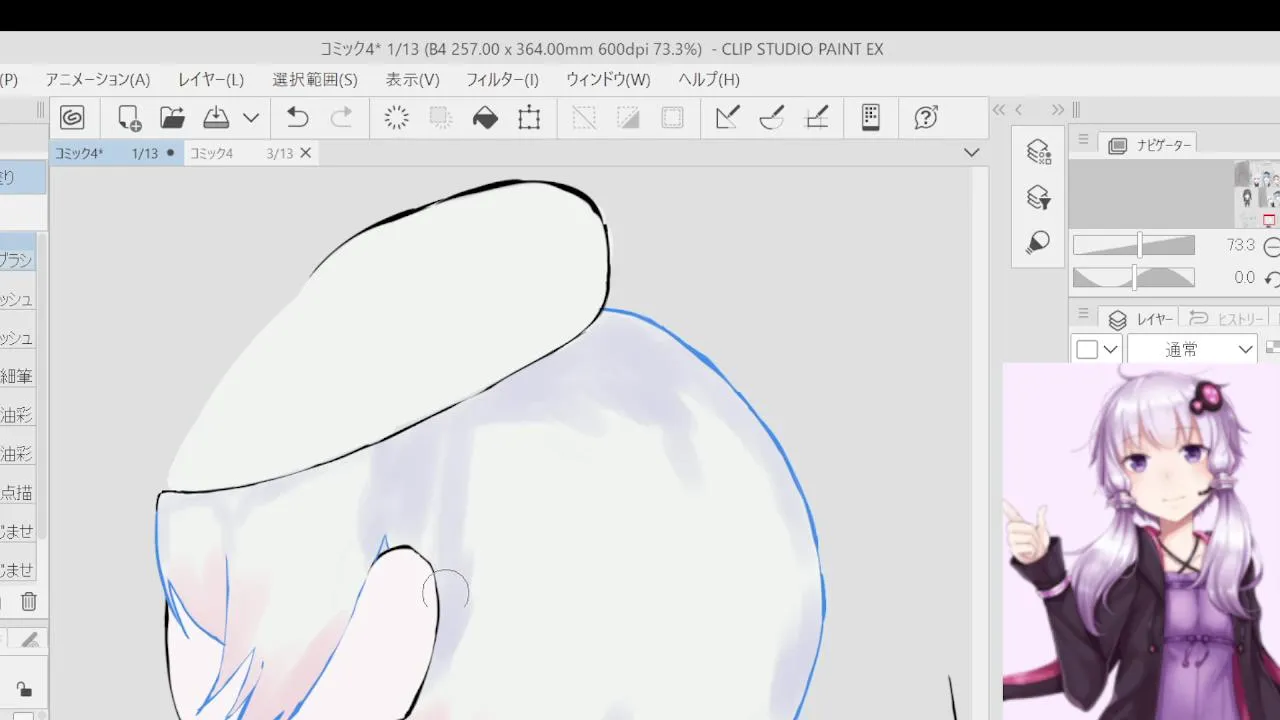Toggle the lock icon in tool property panel
The height and width of the screenshot is (720, 1280).
pos(24,688)
